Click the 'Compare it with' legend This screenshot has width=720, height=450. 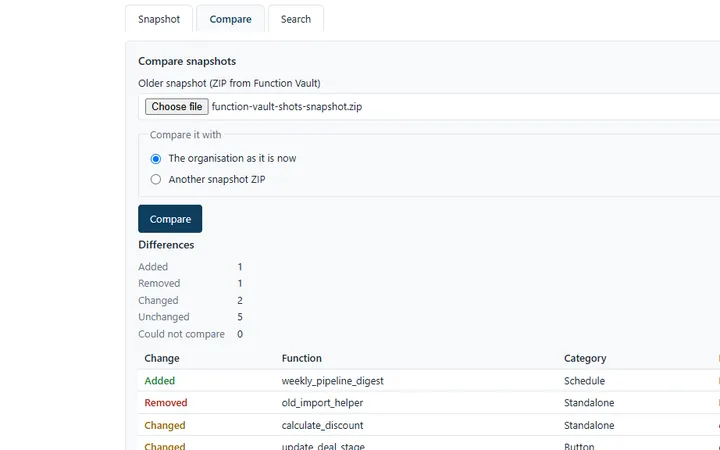click(x=186, y=135)
